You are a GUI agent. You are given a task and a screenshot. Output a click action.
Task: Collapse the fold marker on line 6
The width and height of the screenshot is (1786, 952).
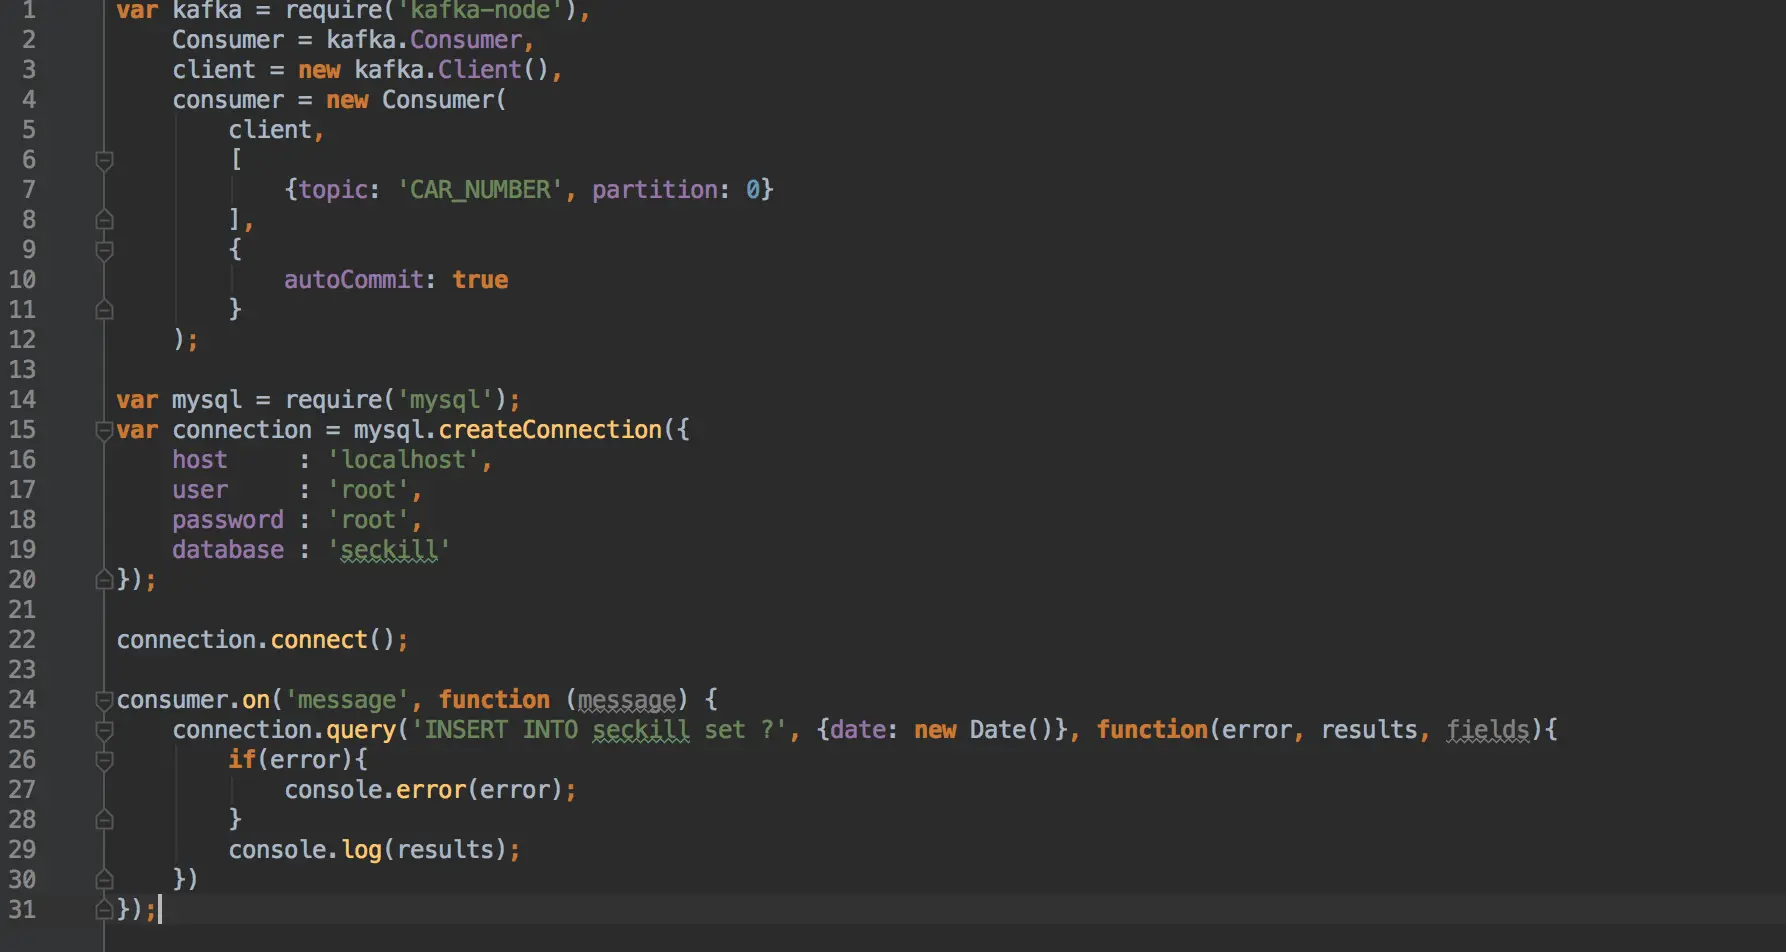104,160
